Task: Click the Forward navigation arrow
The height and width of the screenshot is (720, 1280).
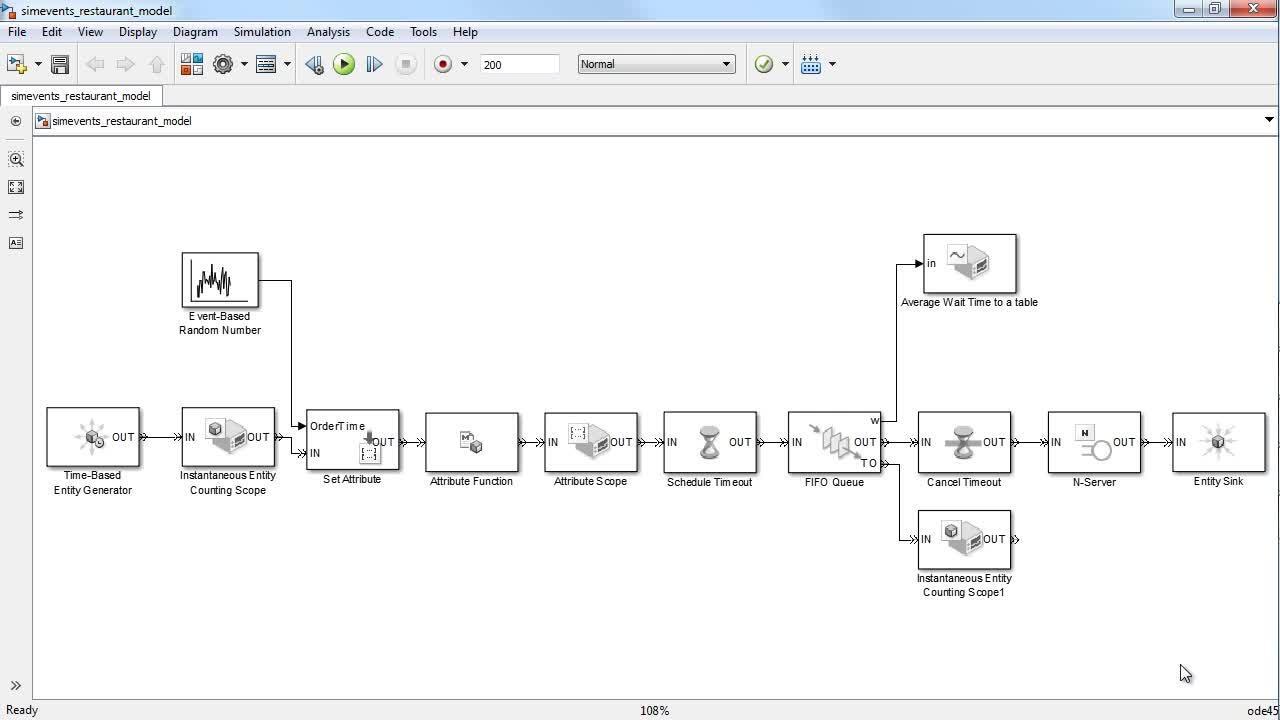Action: coord(126,64)
